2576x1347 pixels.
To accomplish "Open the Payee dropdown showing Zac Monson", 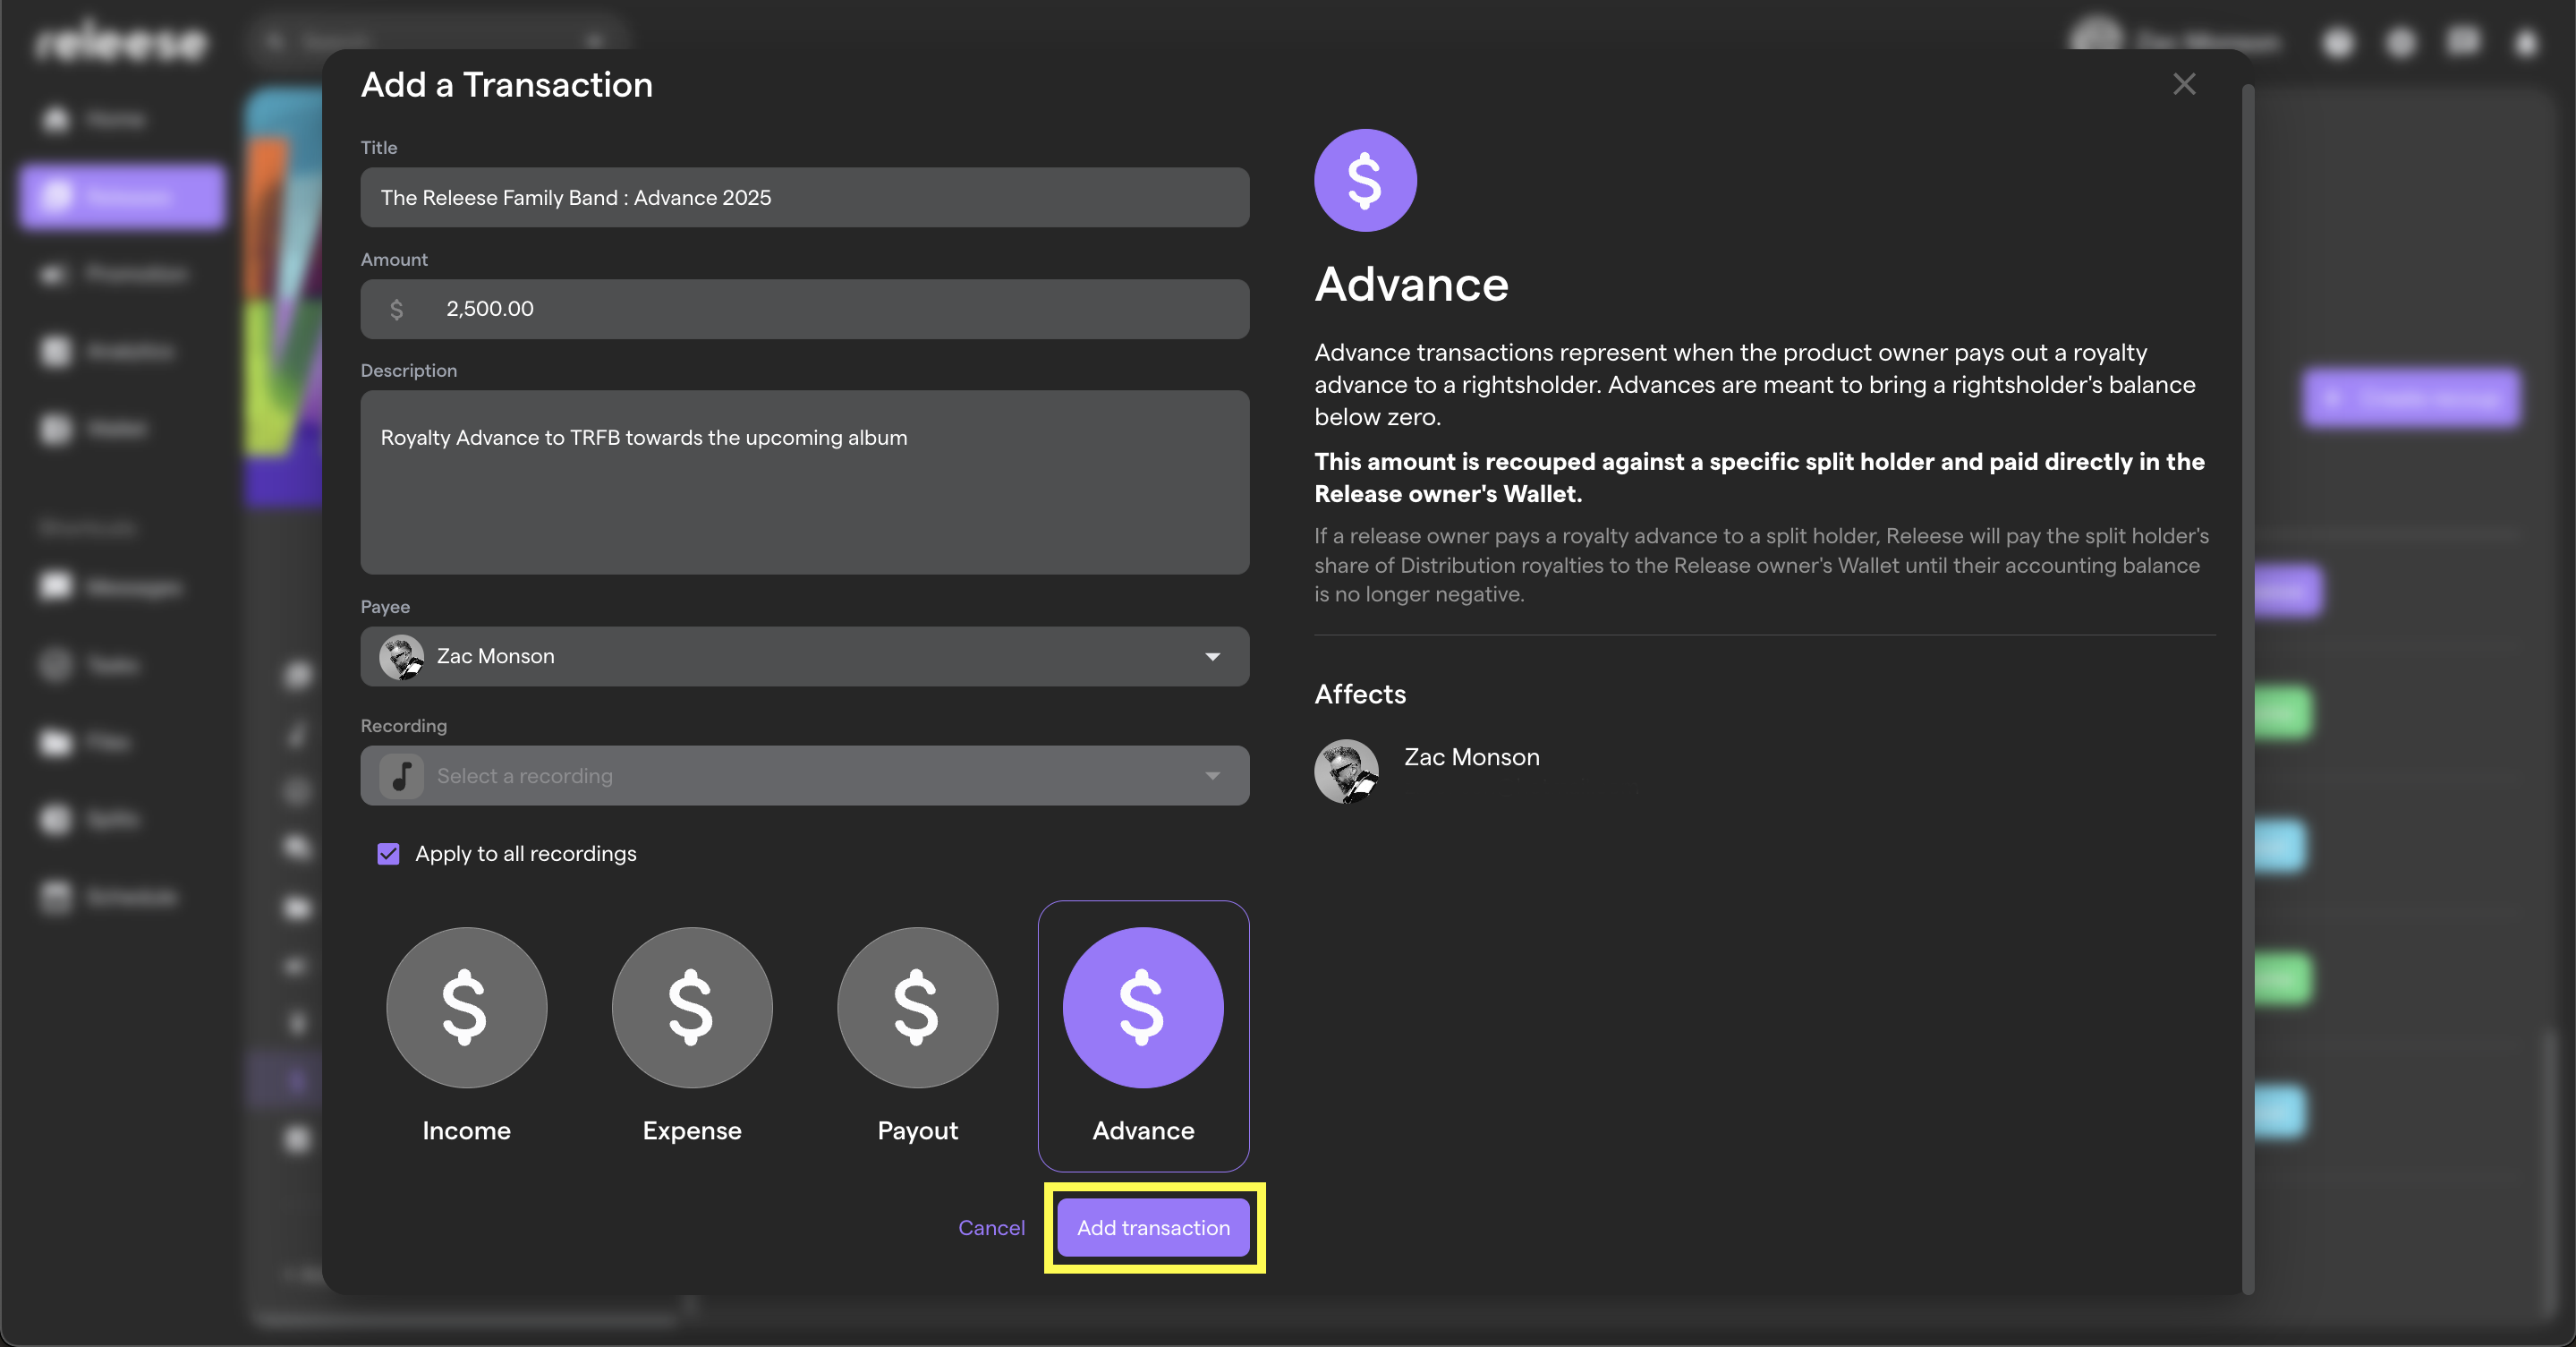I will [x=804, y=656].
